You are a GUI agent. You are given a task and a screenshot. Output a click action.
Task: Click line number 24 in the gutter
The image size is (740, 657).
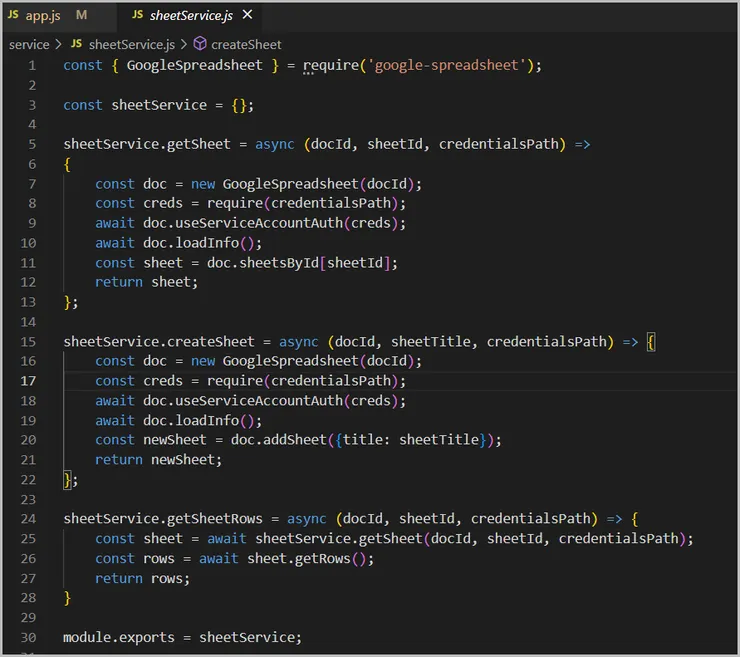28,519
